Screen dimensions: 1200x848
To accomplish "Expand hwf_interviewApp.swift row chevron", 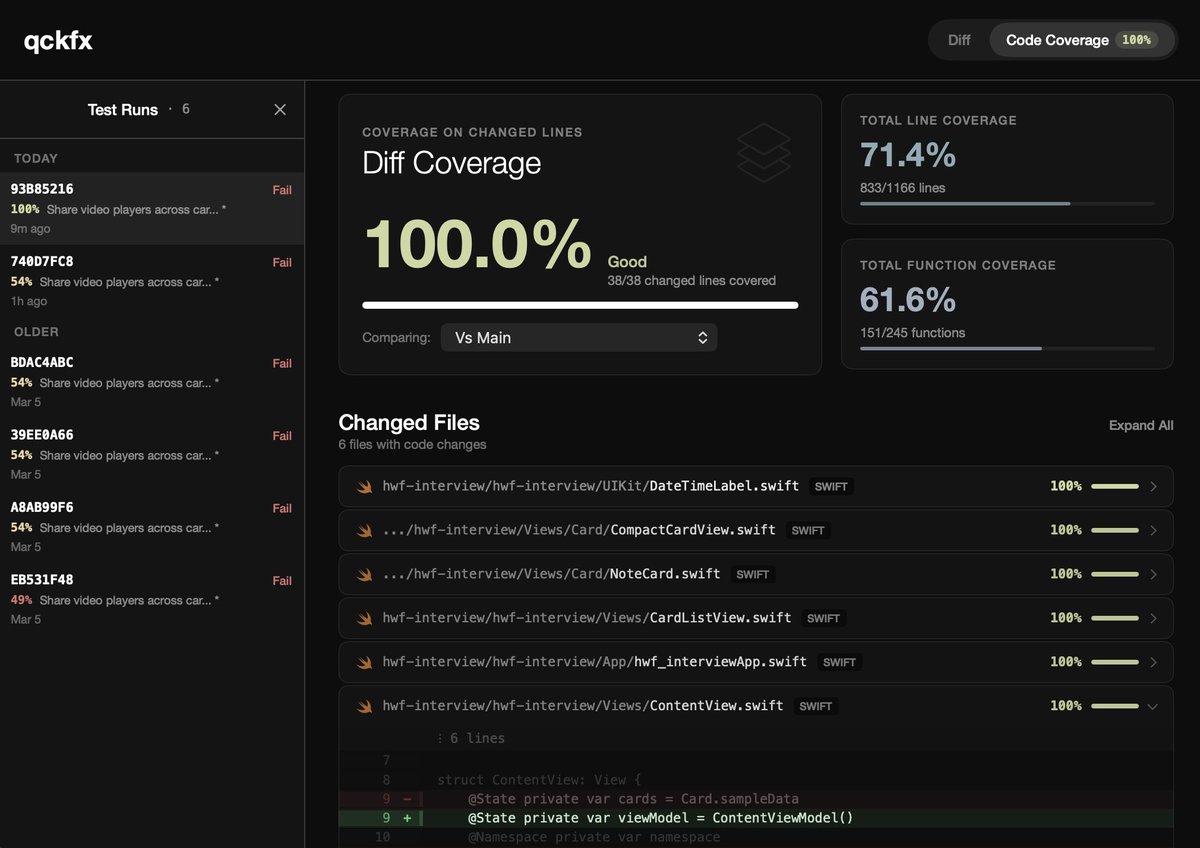I will pyautogui.click(x=1153, y=662).
